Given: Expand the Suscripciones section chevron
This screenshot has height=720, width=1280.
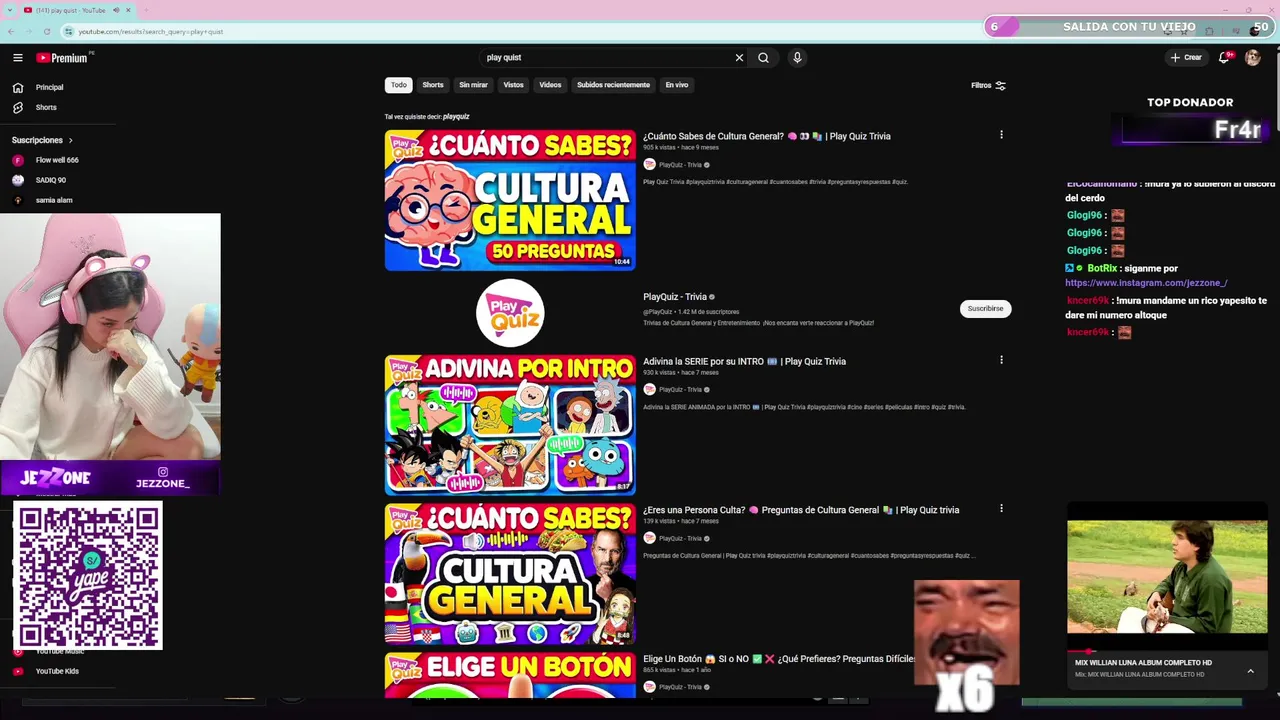Looking at the screenshot, I should pos(71,140).
